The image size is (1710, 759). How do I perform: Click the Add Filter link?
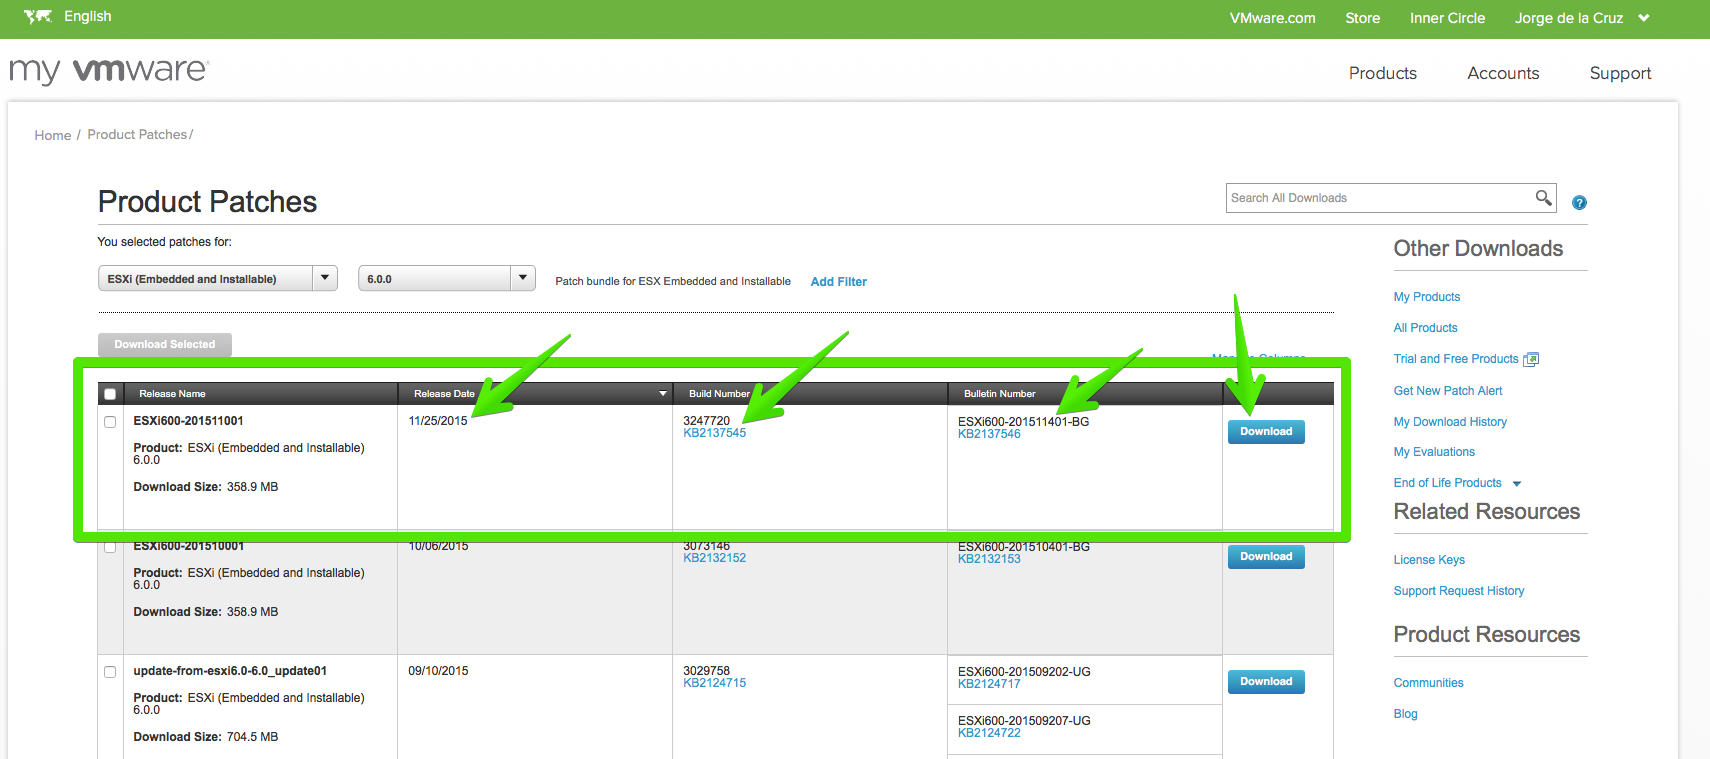[838, 282]
